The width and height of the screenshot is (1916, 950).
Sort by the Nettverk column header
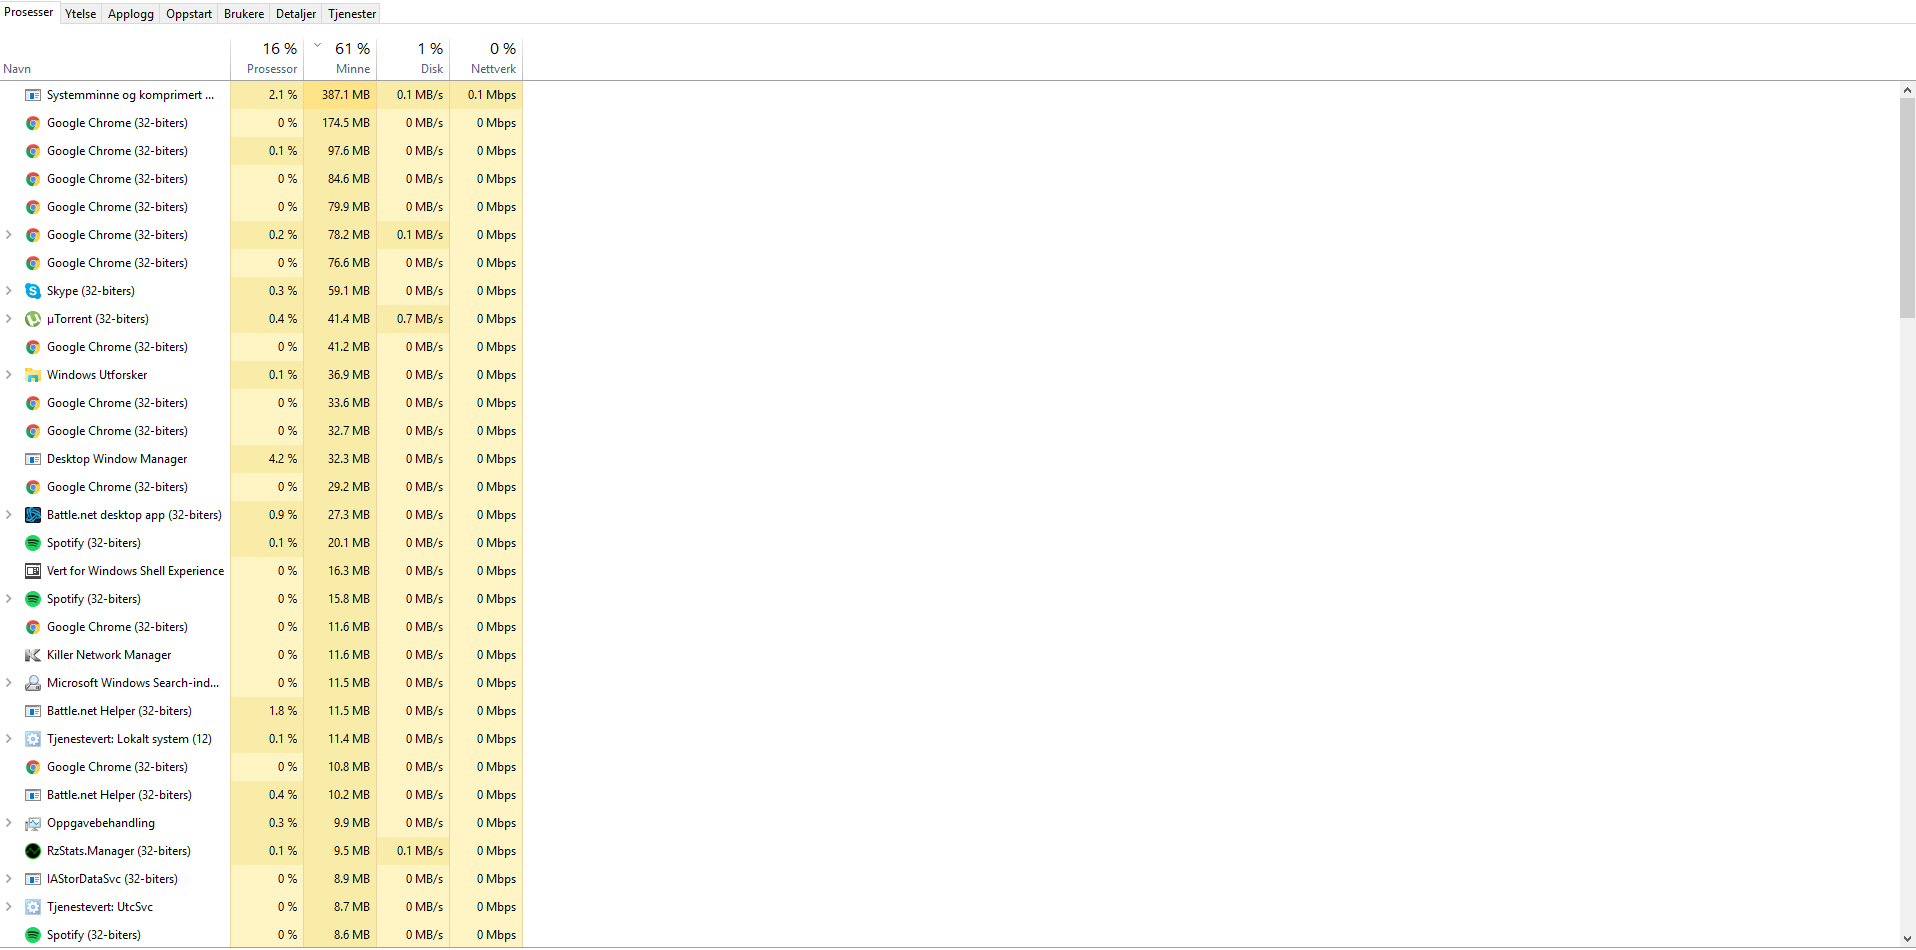486,59
